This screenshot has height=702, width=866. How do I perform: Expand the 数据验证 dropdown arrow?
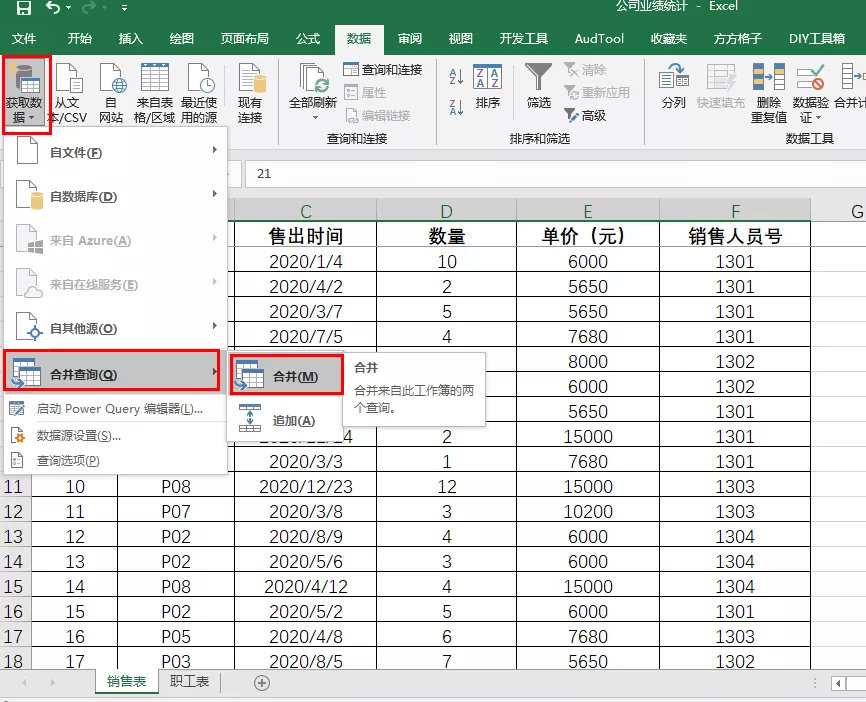click(x=818, y=118)
